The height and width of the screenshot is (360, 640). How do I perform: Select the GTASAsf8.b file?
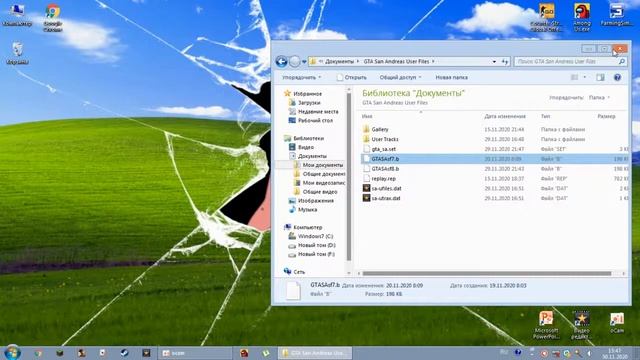385,169
